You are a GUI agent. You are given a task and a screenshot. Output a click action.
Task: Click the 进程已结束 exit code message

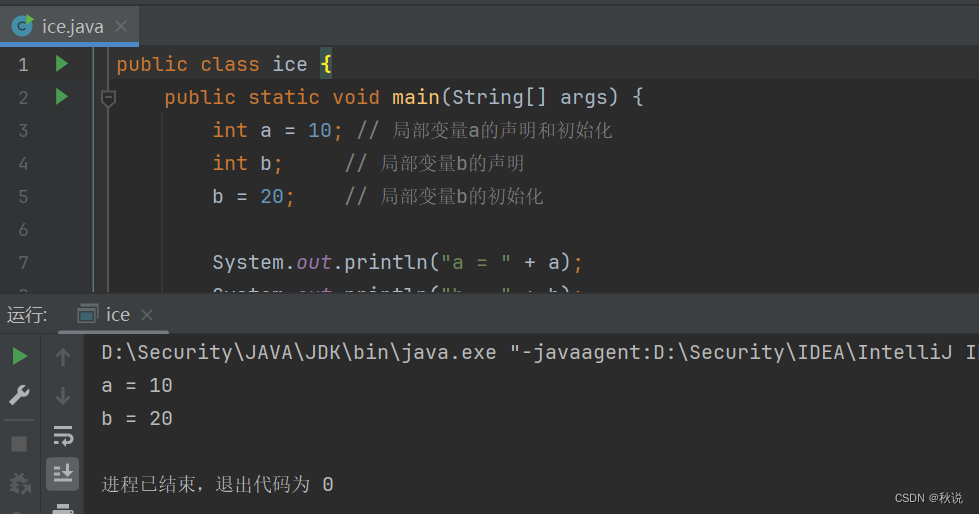pos(217,485)
